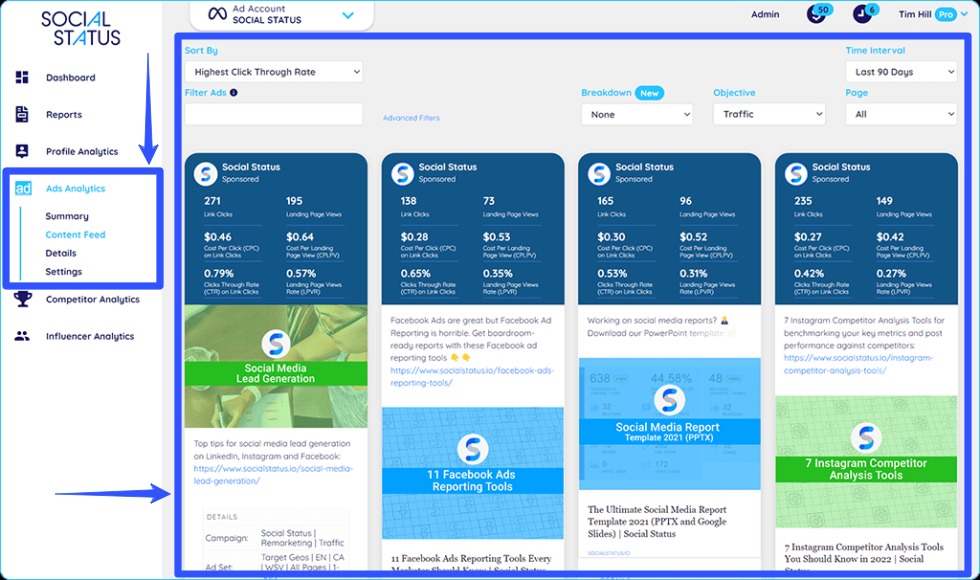Image resolution: width=980 pixels, height=580 pixels.
Task: Switch to the Content Feed section
Action: [77, 234]
